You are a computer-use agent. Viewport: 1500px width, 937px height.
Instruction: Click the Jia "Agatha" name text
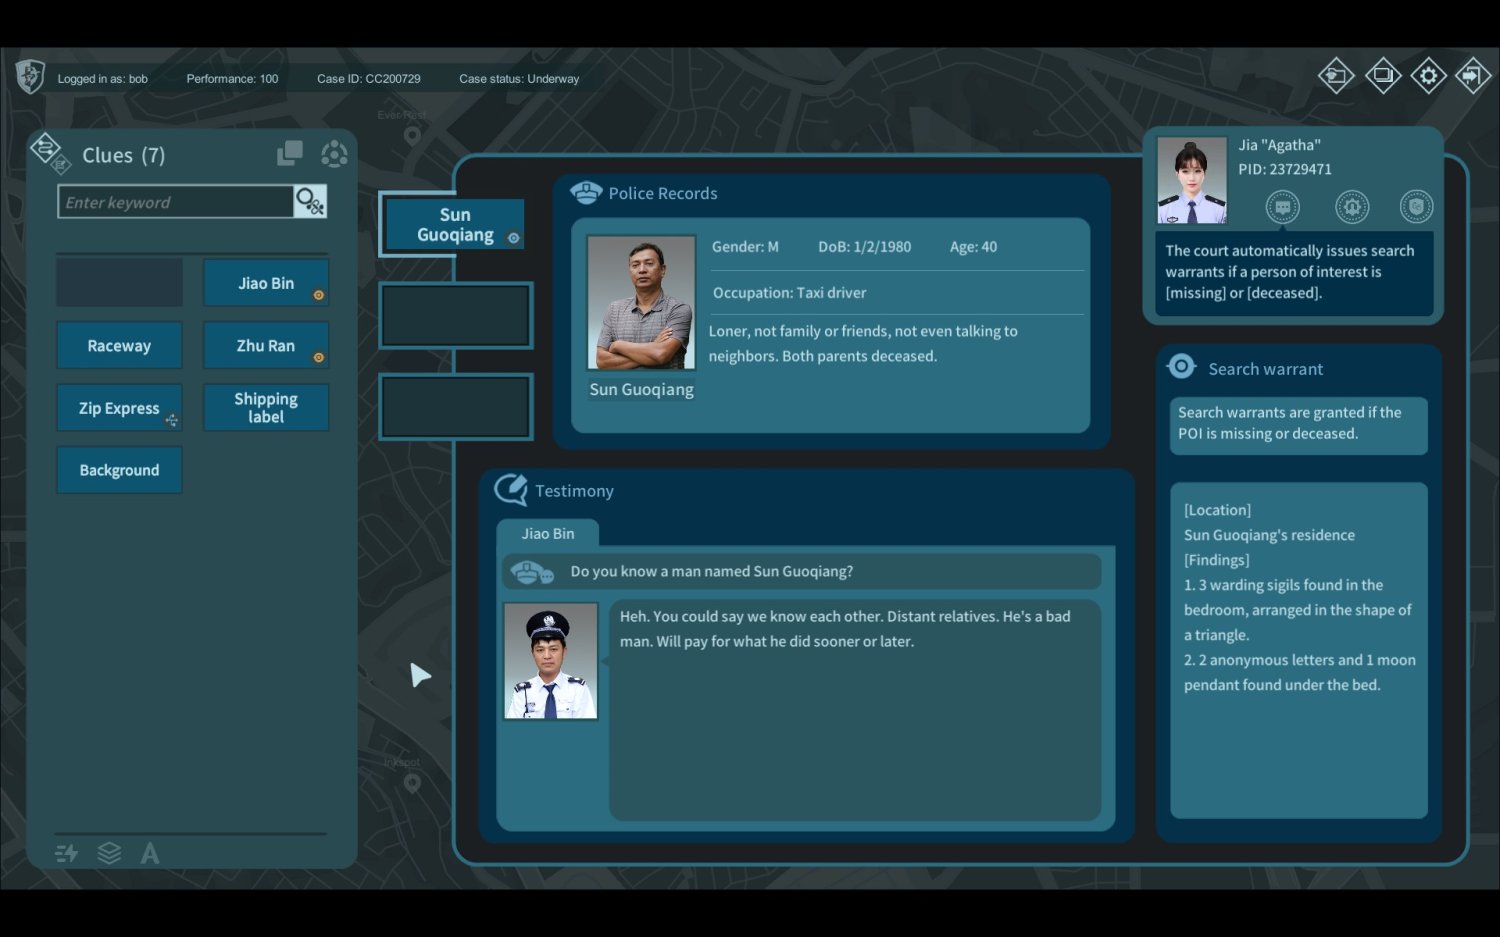coord(1279,145)
